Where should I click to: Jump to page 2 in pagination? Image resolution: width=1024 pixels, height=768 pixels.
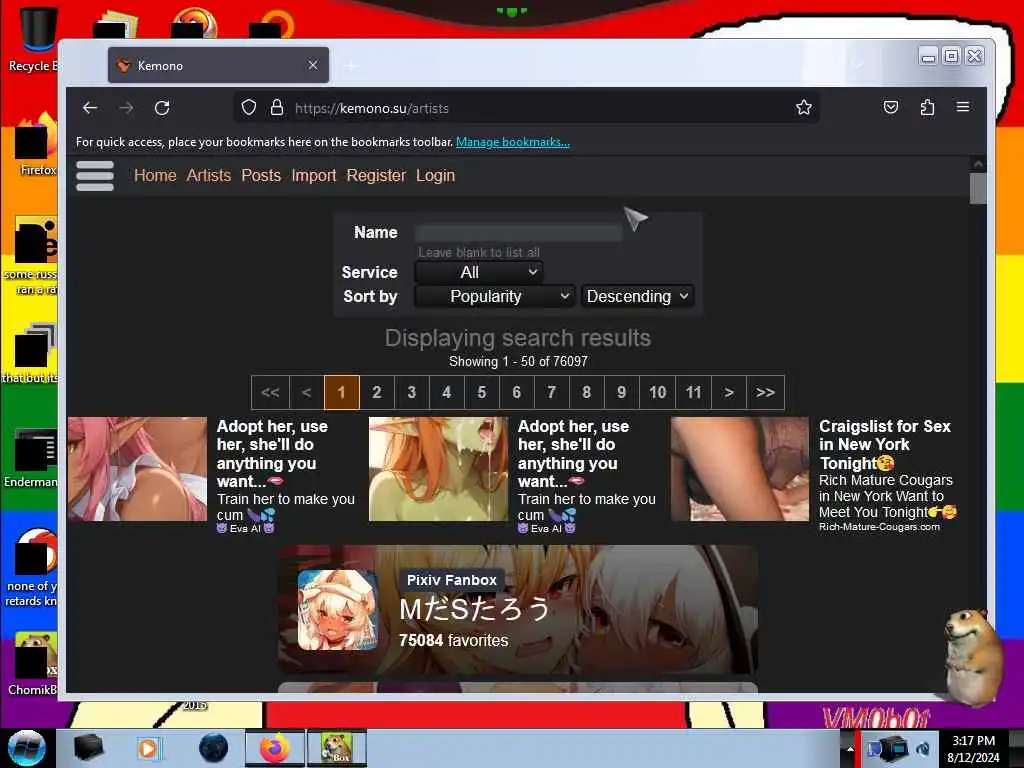pyautogui.click(x=377, y=392)
